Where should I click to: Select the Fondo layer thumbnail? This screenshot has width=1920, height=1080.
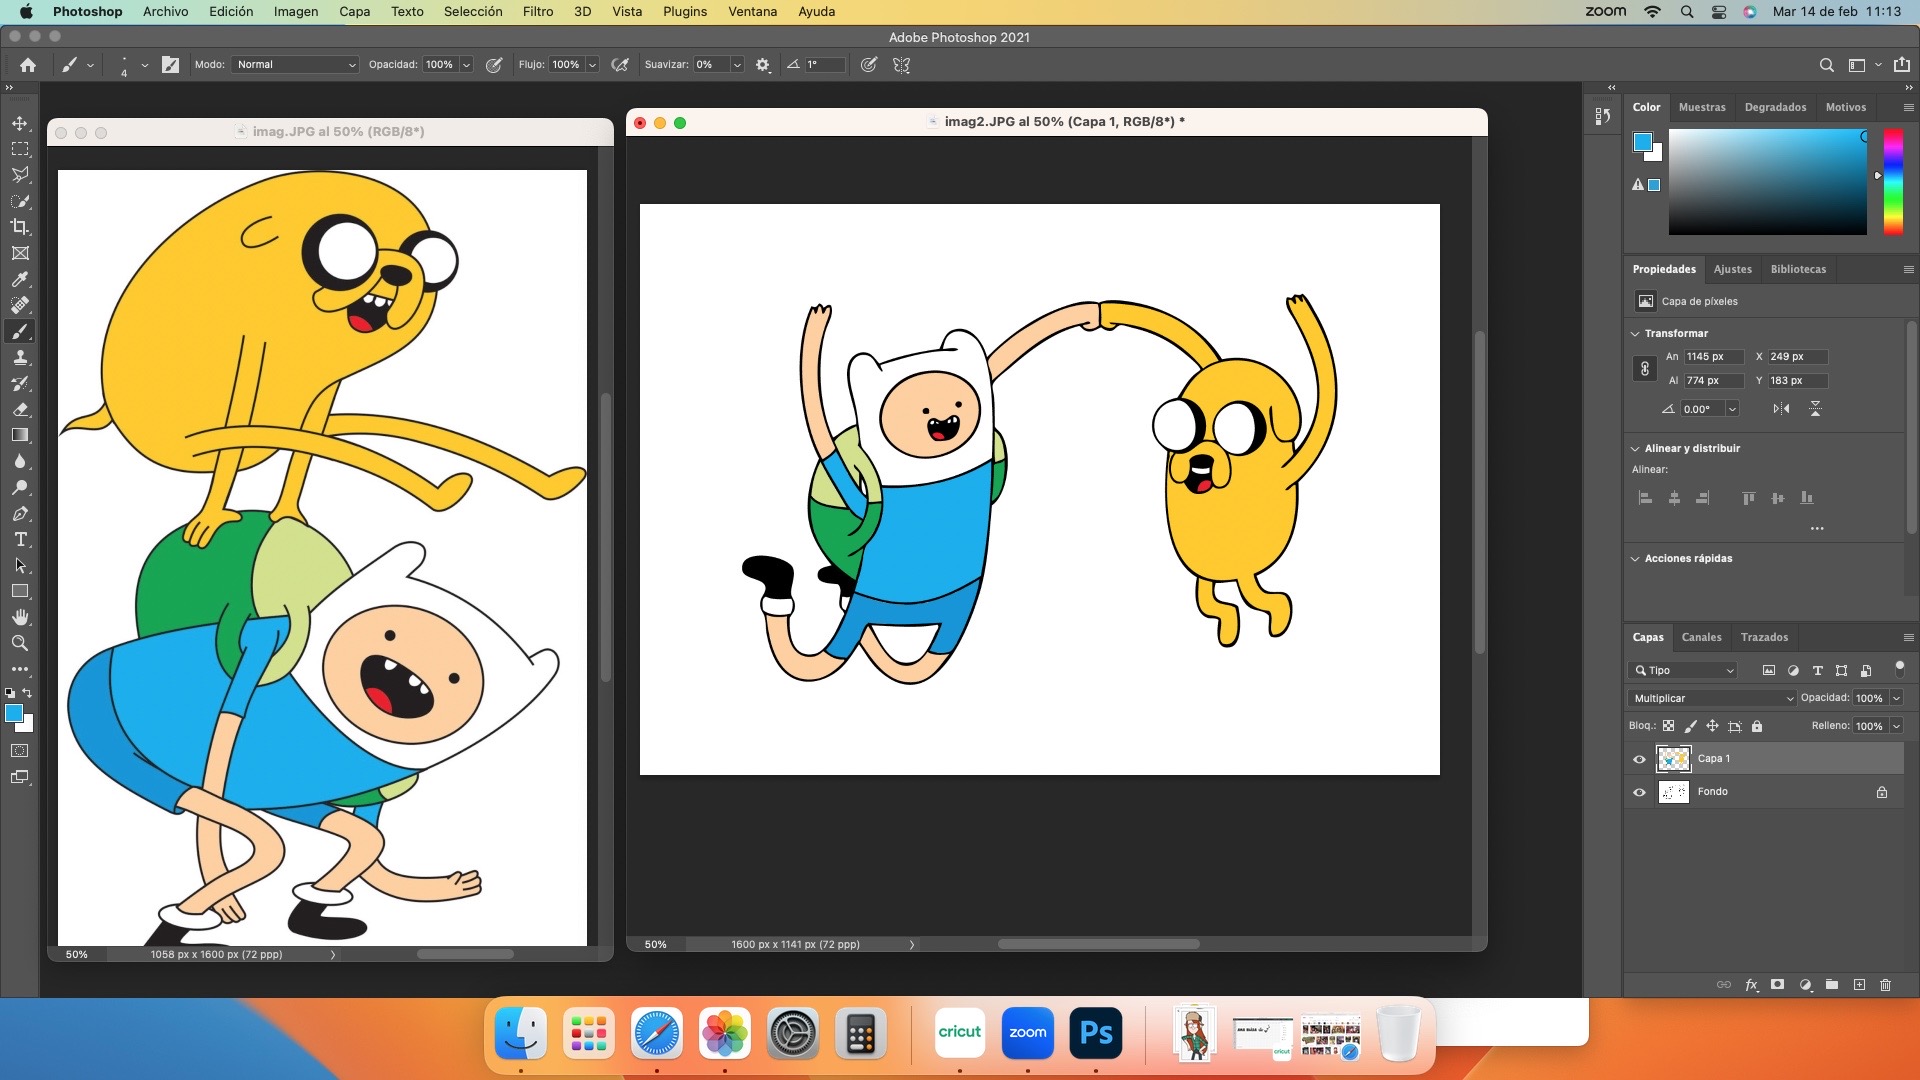[x=1673, y=792]
